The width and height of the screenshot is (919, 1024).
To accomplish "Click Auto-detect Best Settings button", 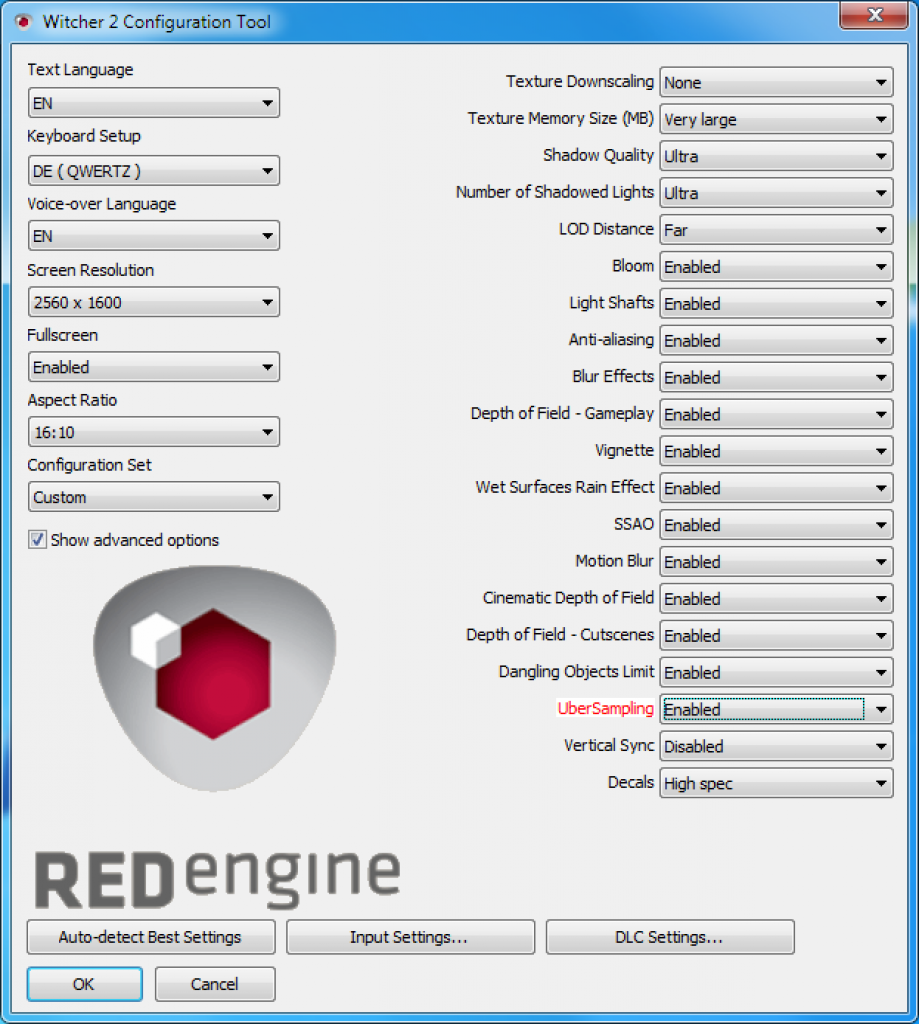I will pos(151,937).
